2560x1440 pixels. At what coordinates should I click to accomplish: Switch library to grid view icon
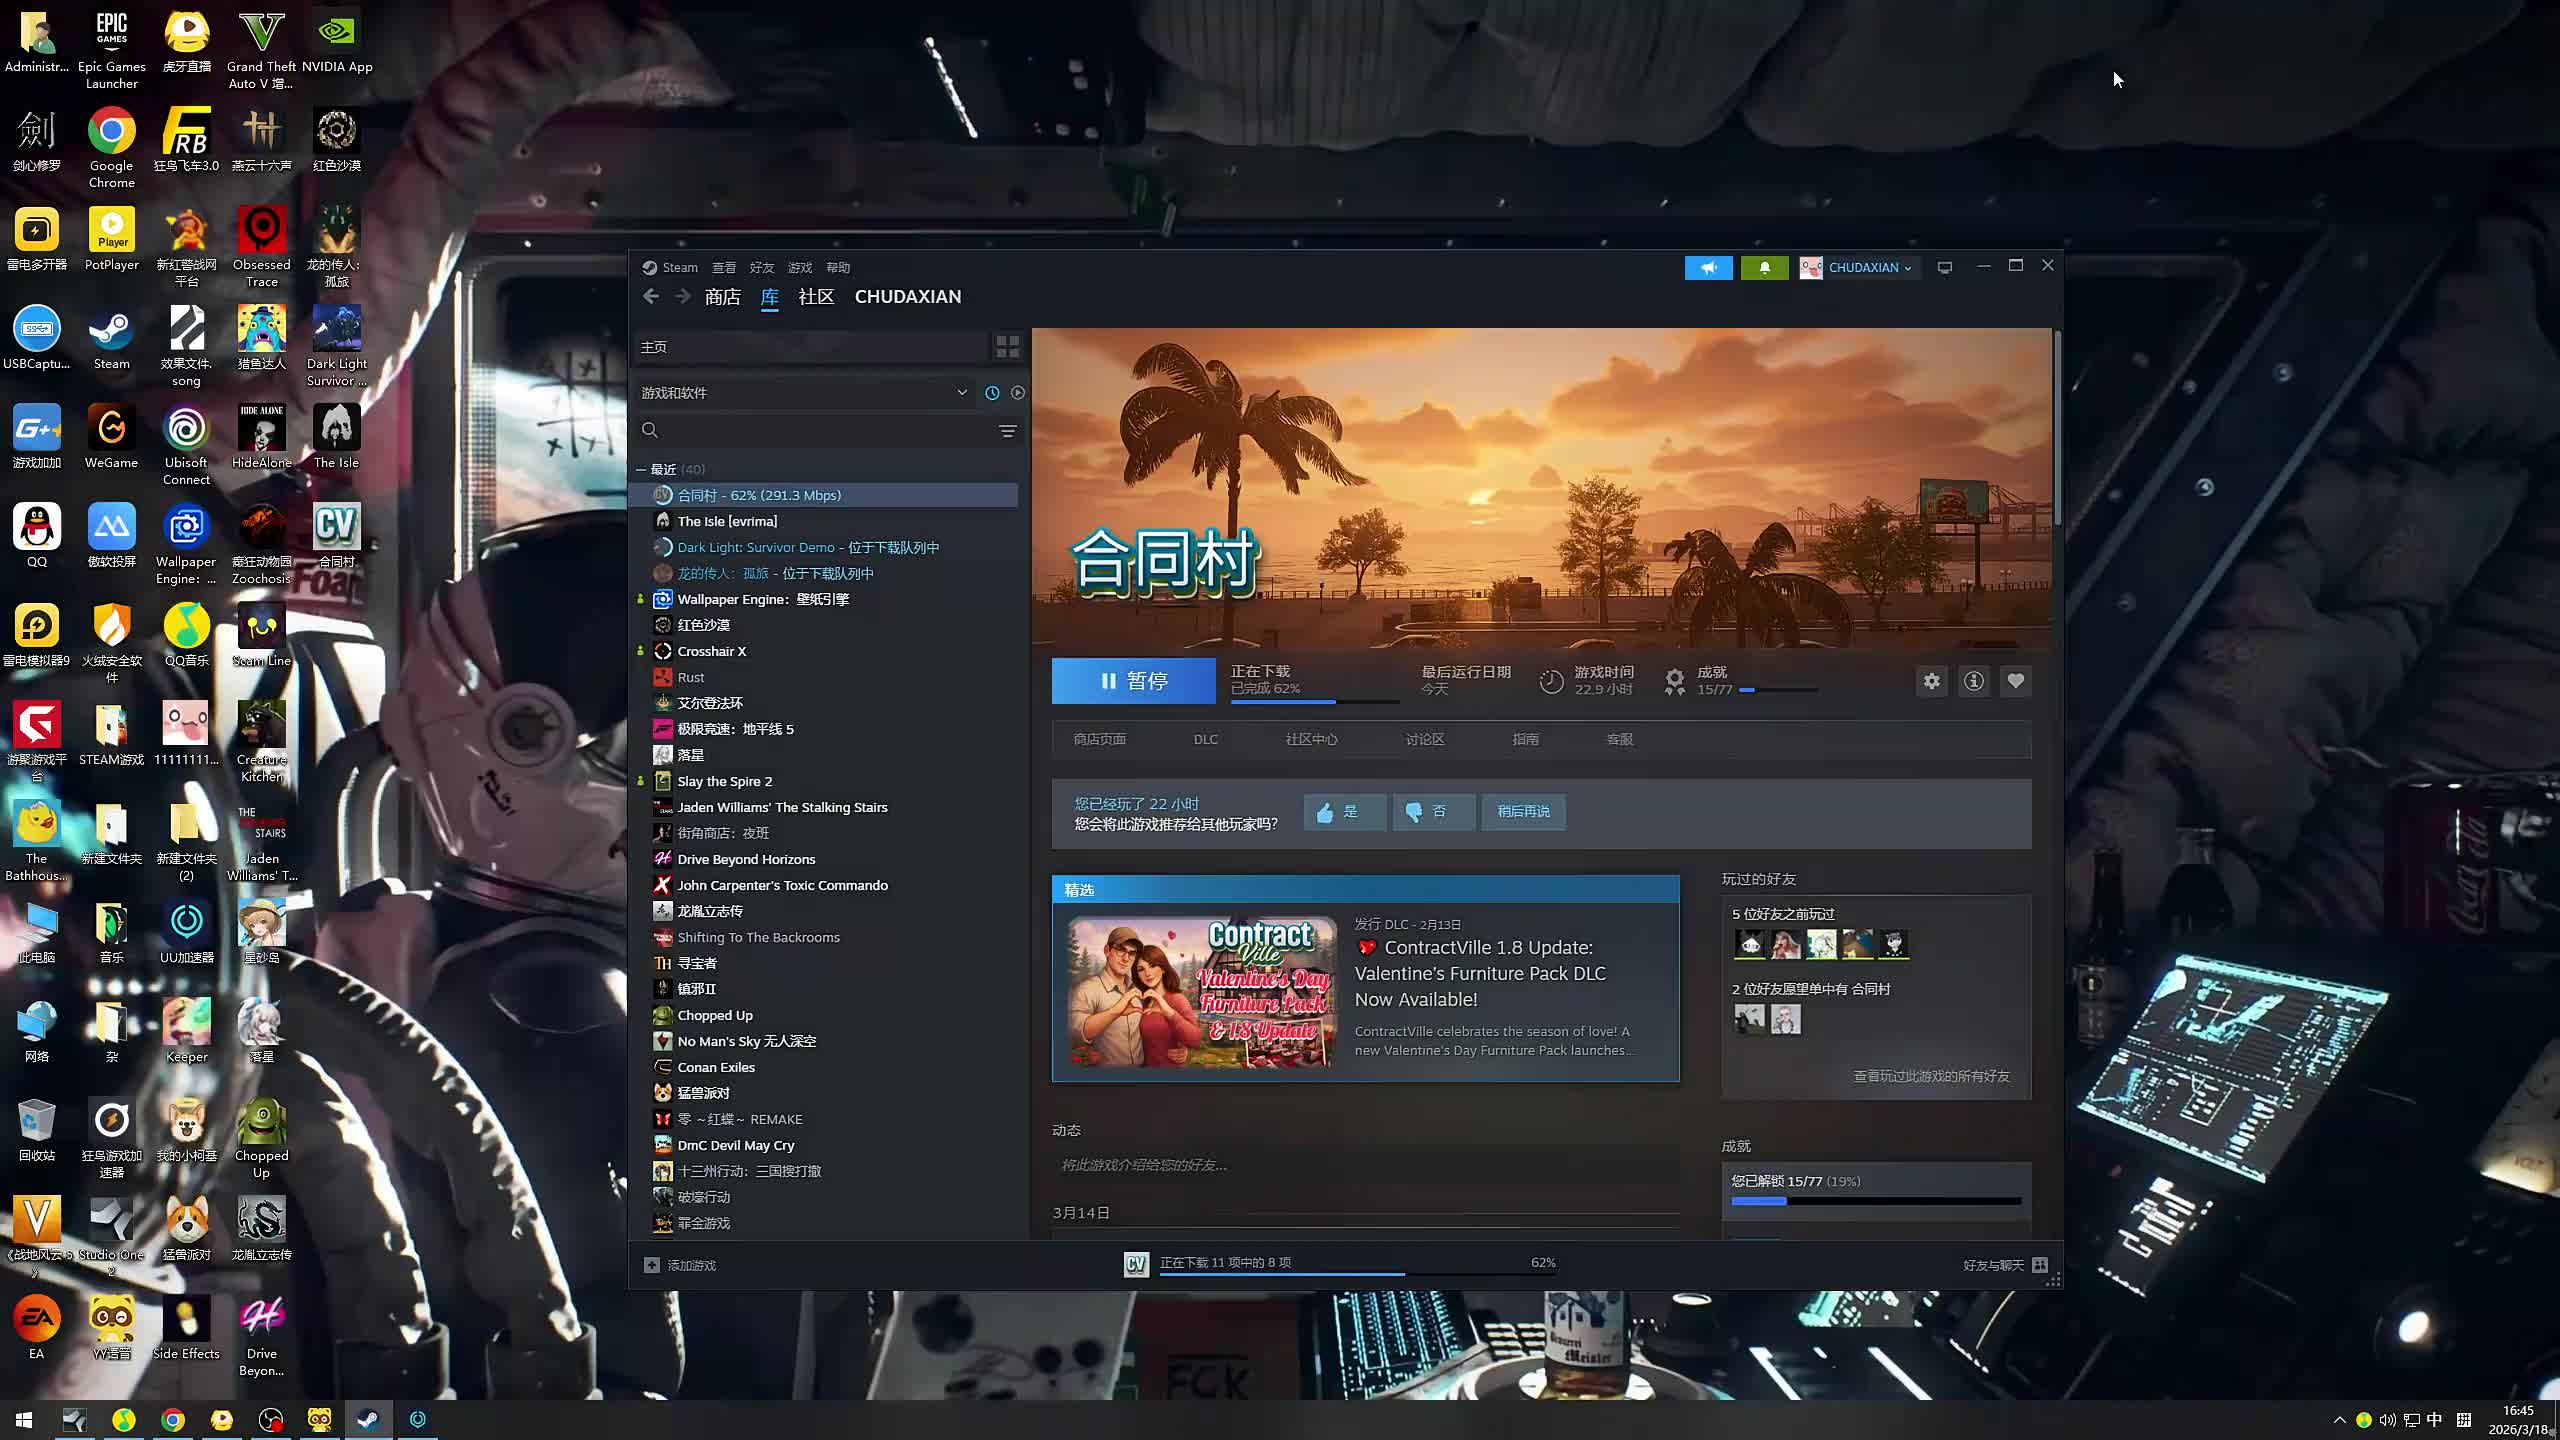(x=1007, y=347)
